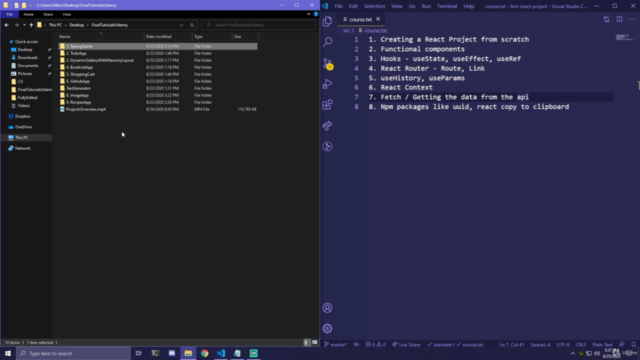The width and height of the screenshot is (640, 360).
Task: Open the Run menu in VS Code
Action: click(x=426, y=6)
